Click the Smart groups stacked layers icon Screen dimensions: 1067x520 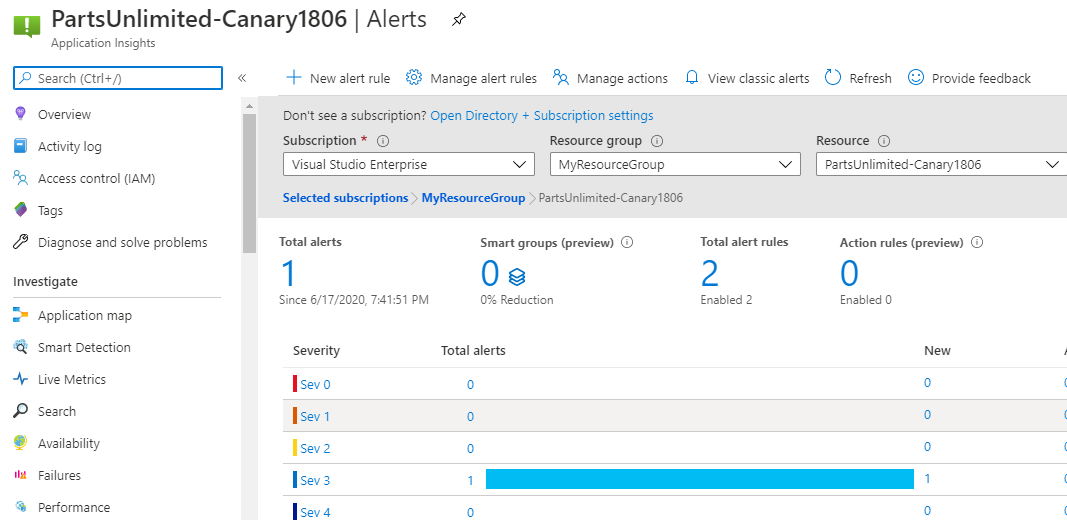coord(517,276)
